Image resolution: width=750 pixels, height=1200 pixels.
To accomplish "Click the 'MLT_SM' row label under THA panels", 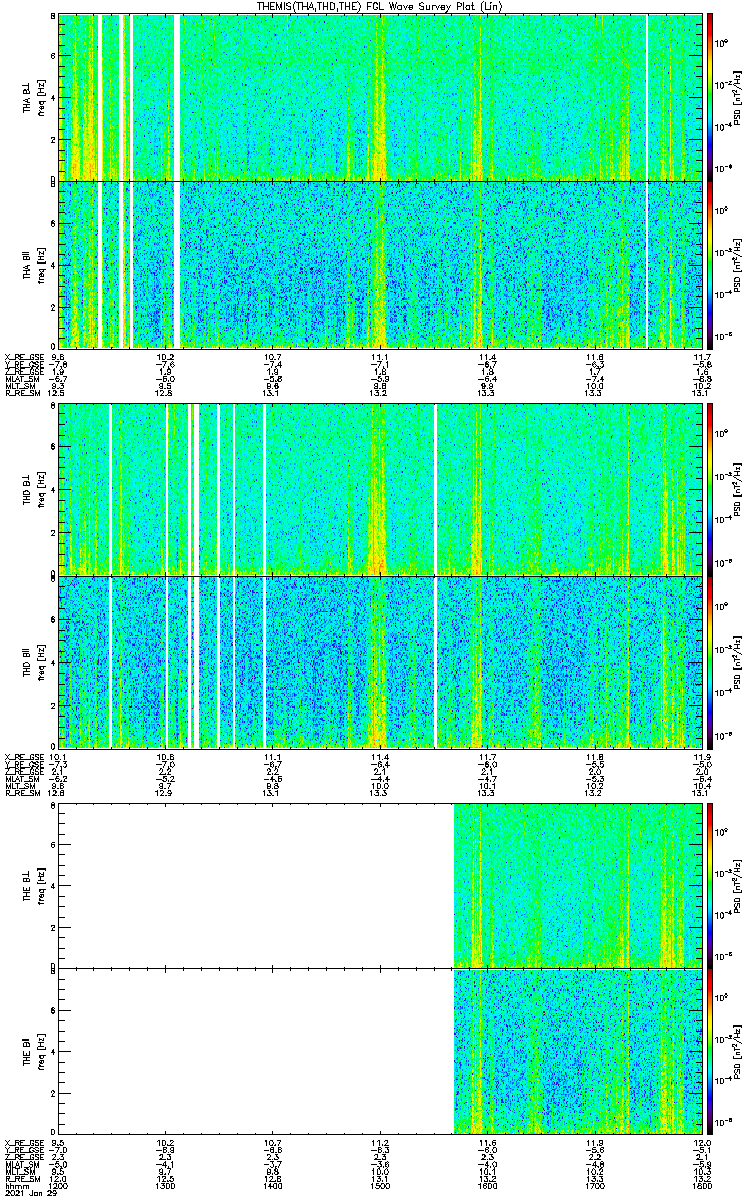I will coord(19,386).
